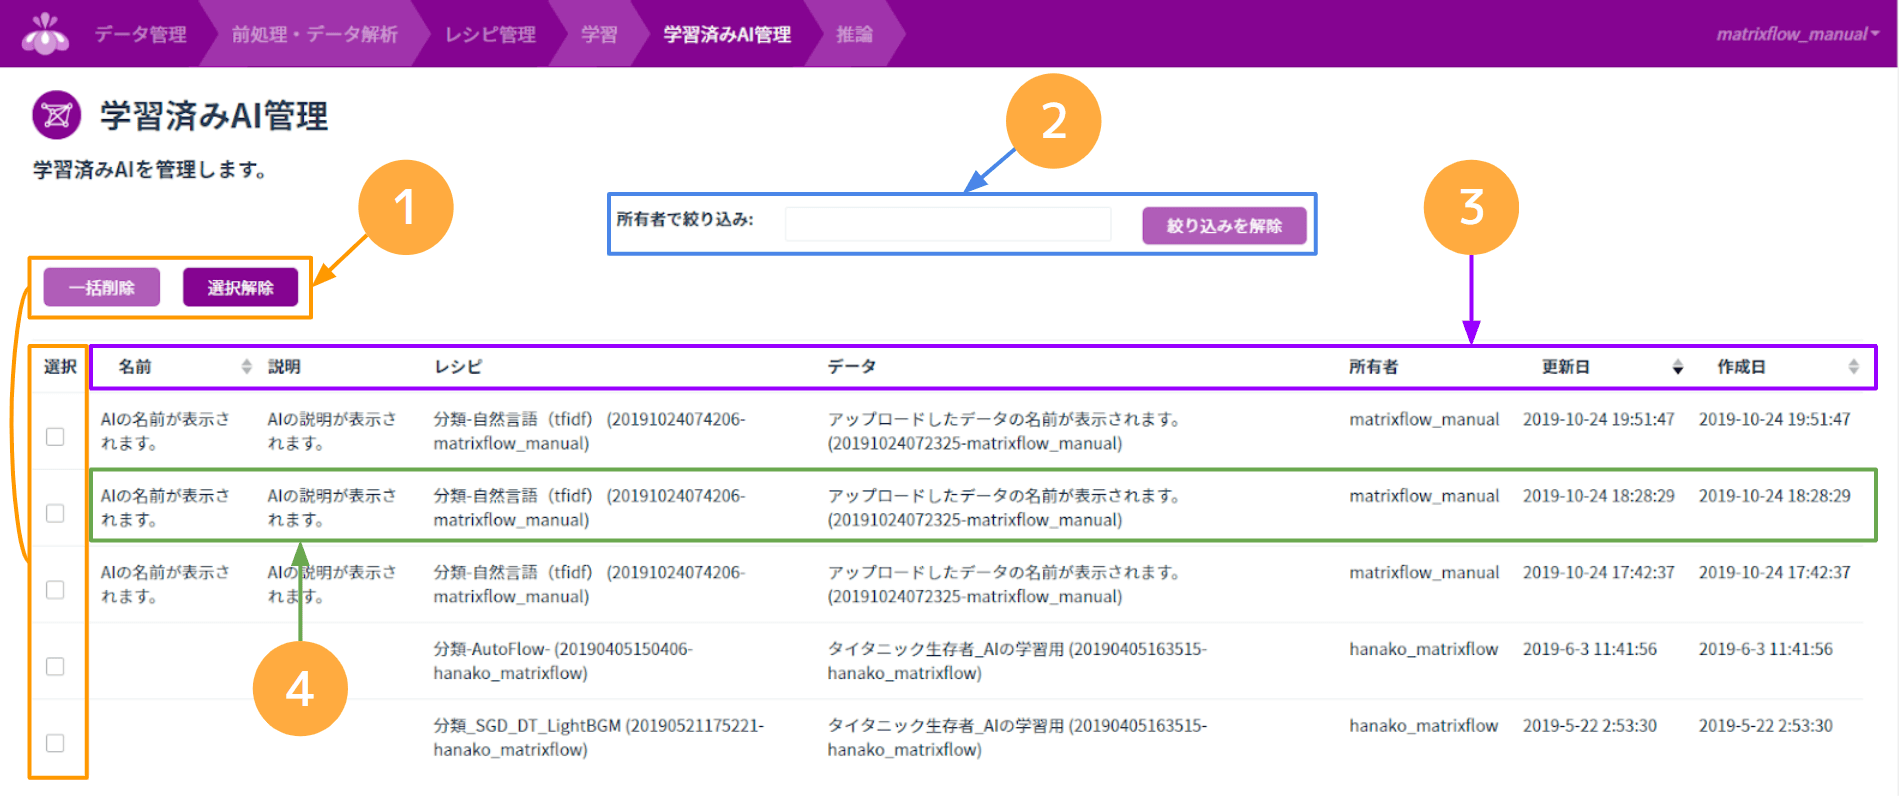Focus the 所有者で絞り込み input field

(x=948, y=225)
